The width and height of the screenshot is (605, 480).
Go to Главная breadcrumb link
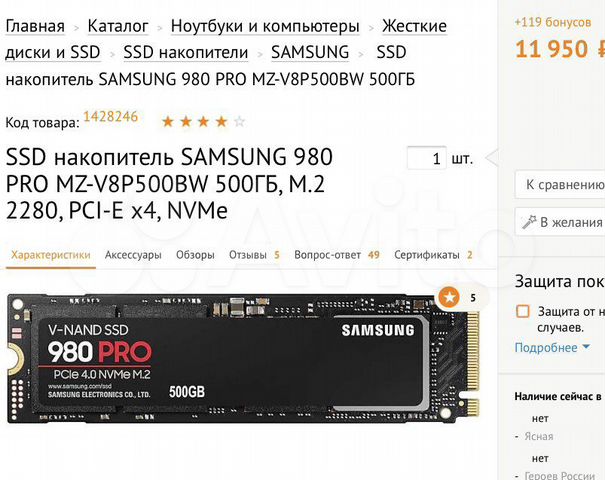click(x=35, y=26)
